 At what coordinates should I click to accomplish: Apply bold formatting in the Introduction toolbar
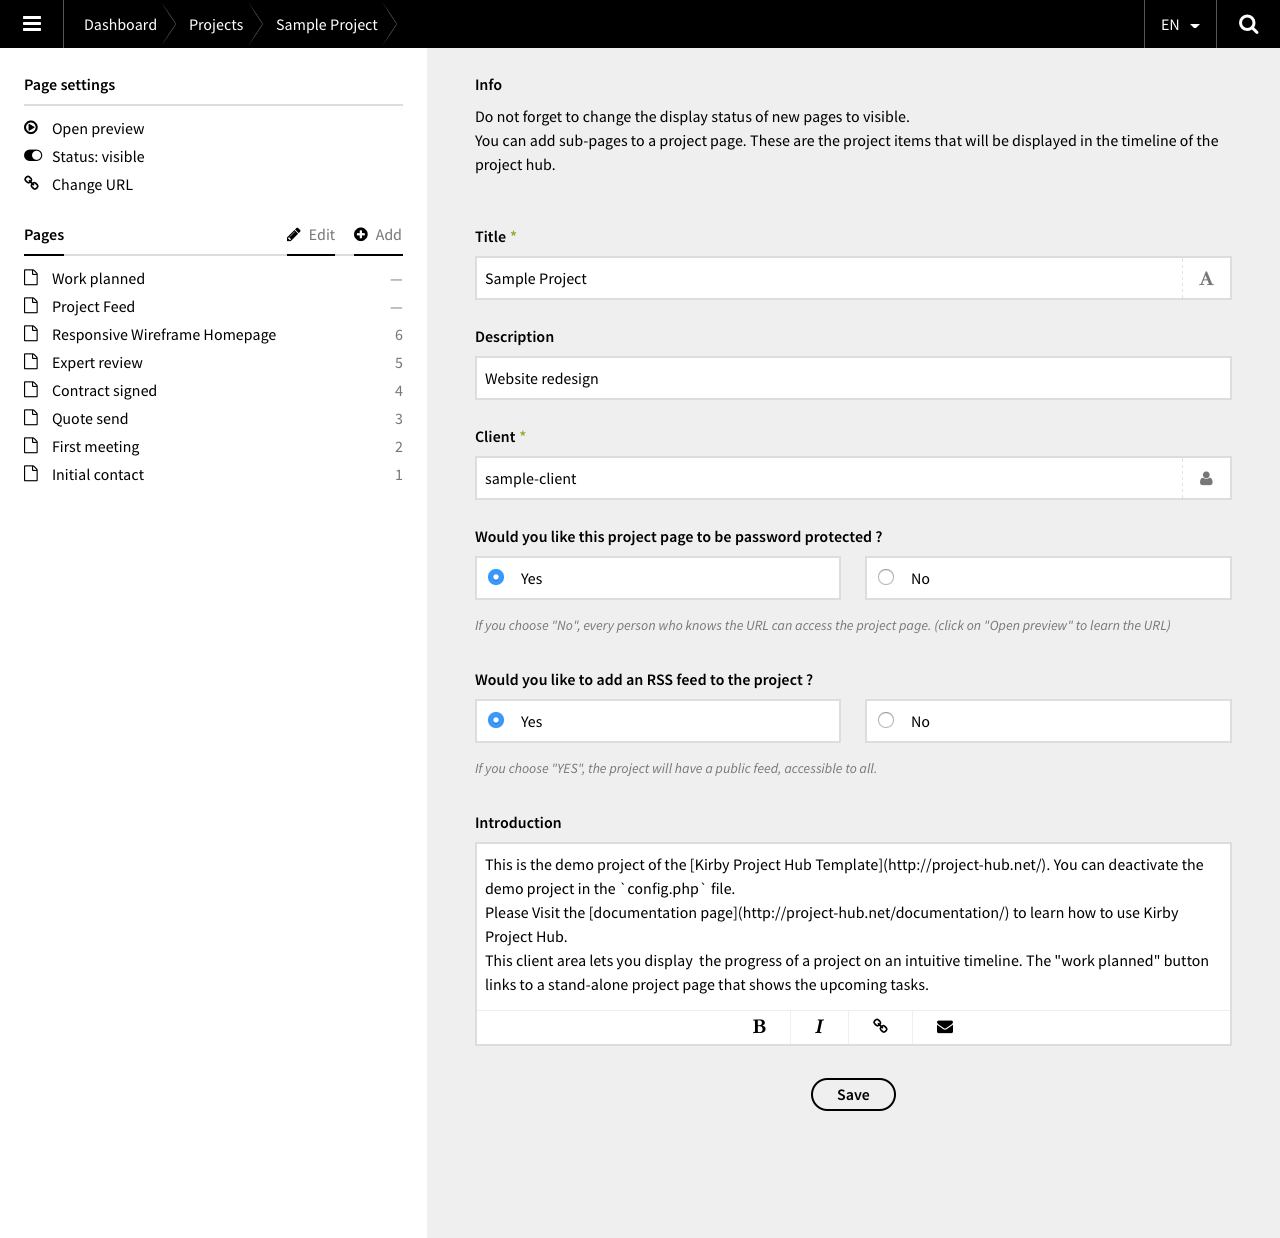click(x=759, y=1027)
